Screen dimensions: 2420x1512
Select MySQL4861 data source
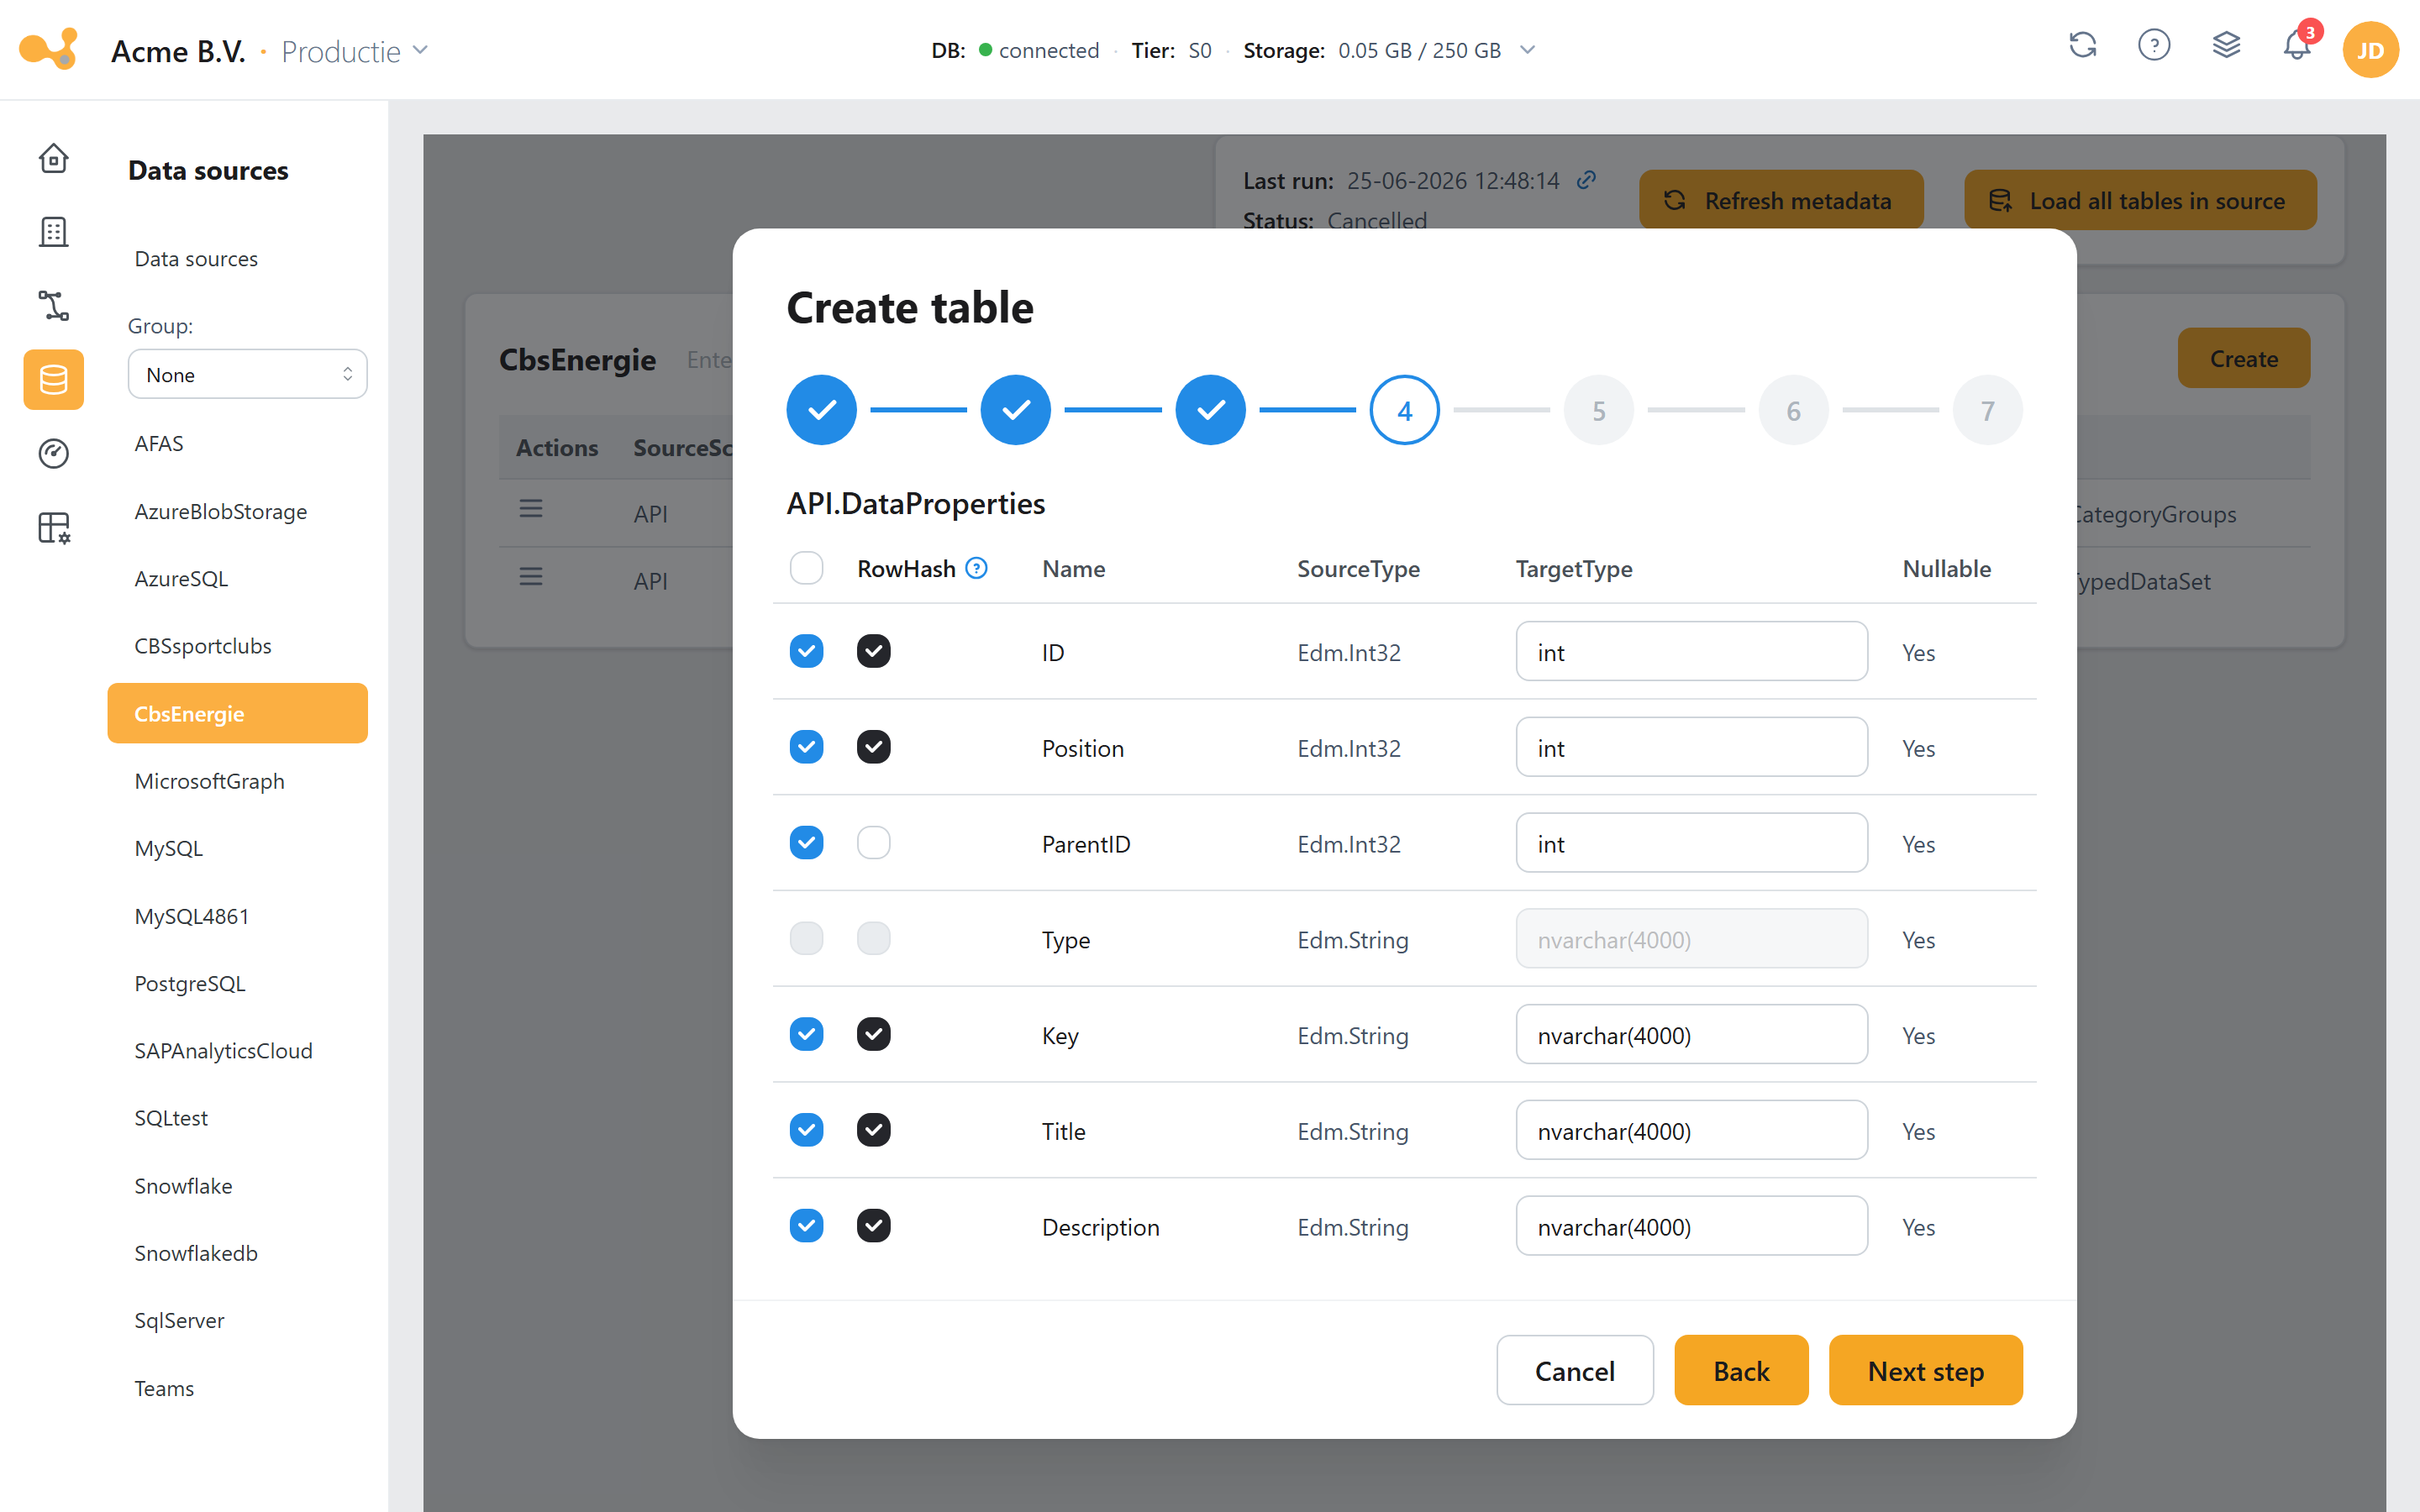[191, 916]
